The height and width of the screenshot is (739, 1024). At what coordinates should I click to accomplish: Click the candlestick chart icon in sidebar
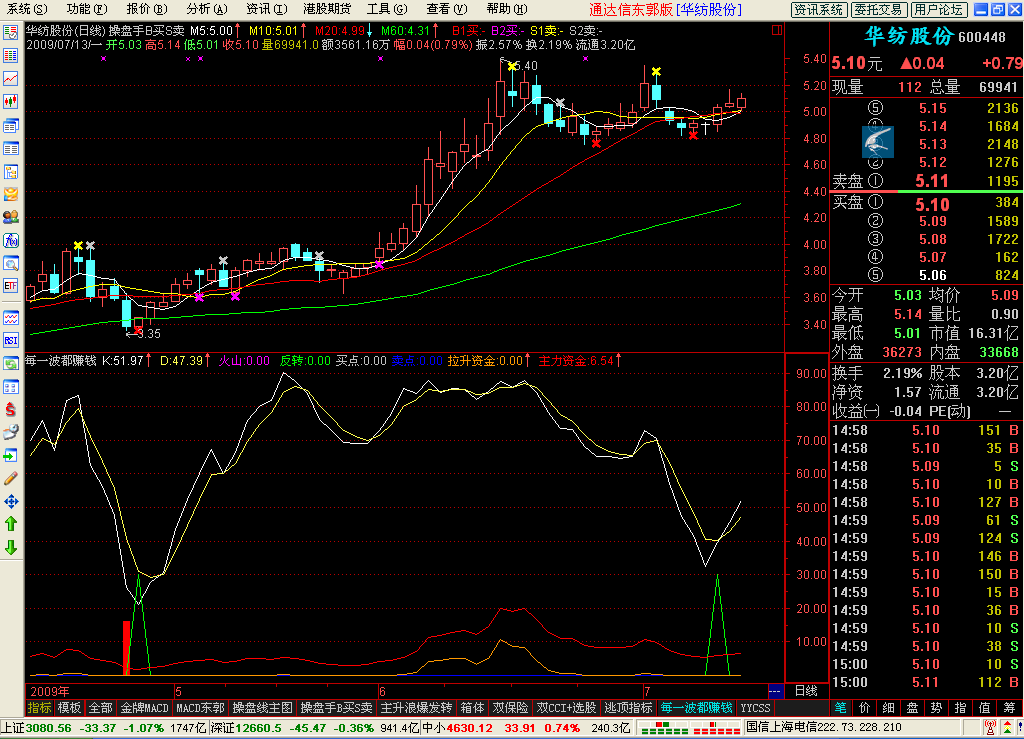point(10,101)
